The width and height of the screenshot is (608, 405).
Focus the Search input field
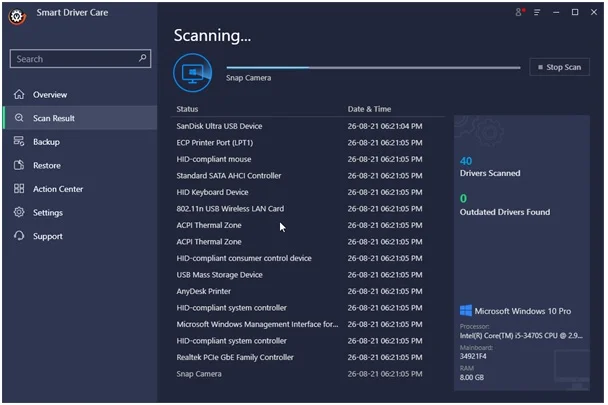point(80,59)
